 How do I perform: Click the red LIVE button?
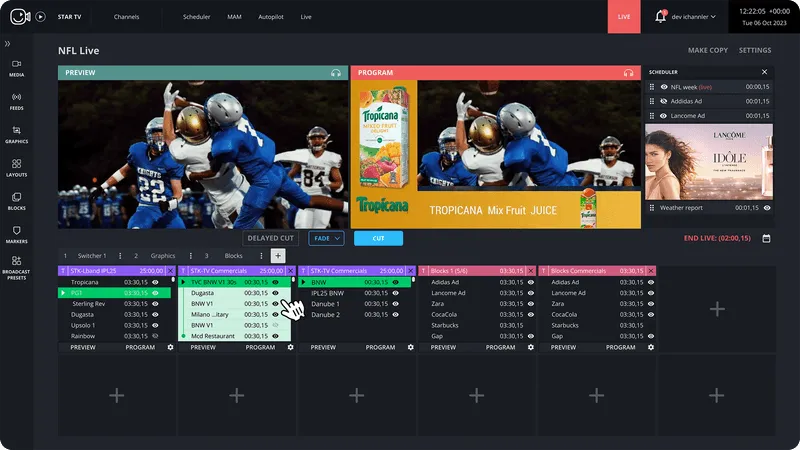coord(624,17)
